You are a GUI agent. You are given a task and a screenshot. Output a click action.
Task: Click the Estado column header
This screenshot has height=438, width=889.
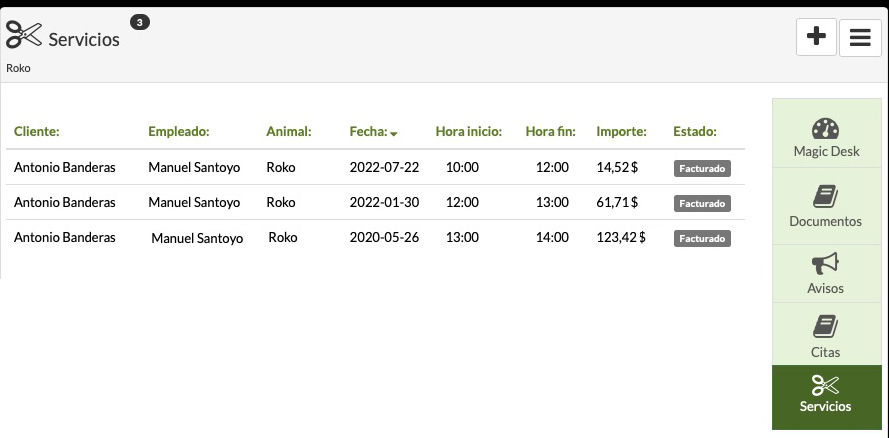(x=695, y=131)
